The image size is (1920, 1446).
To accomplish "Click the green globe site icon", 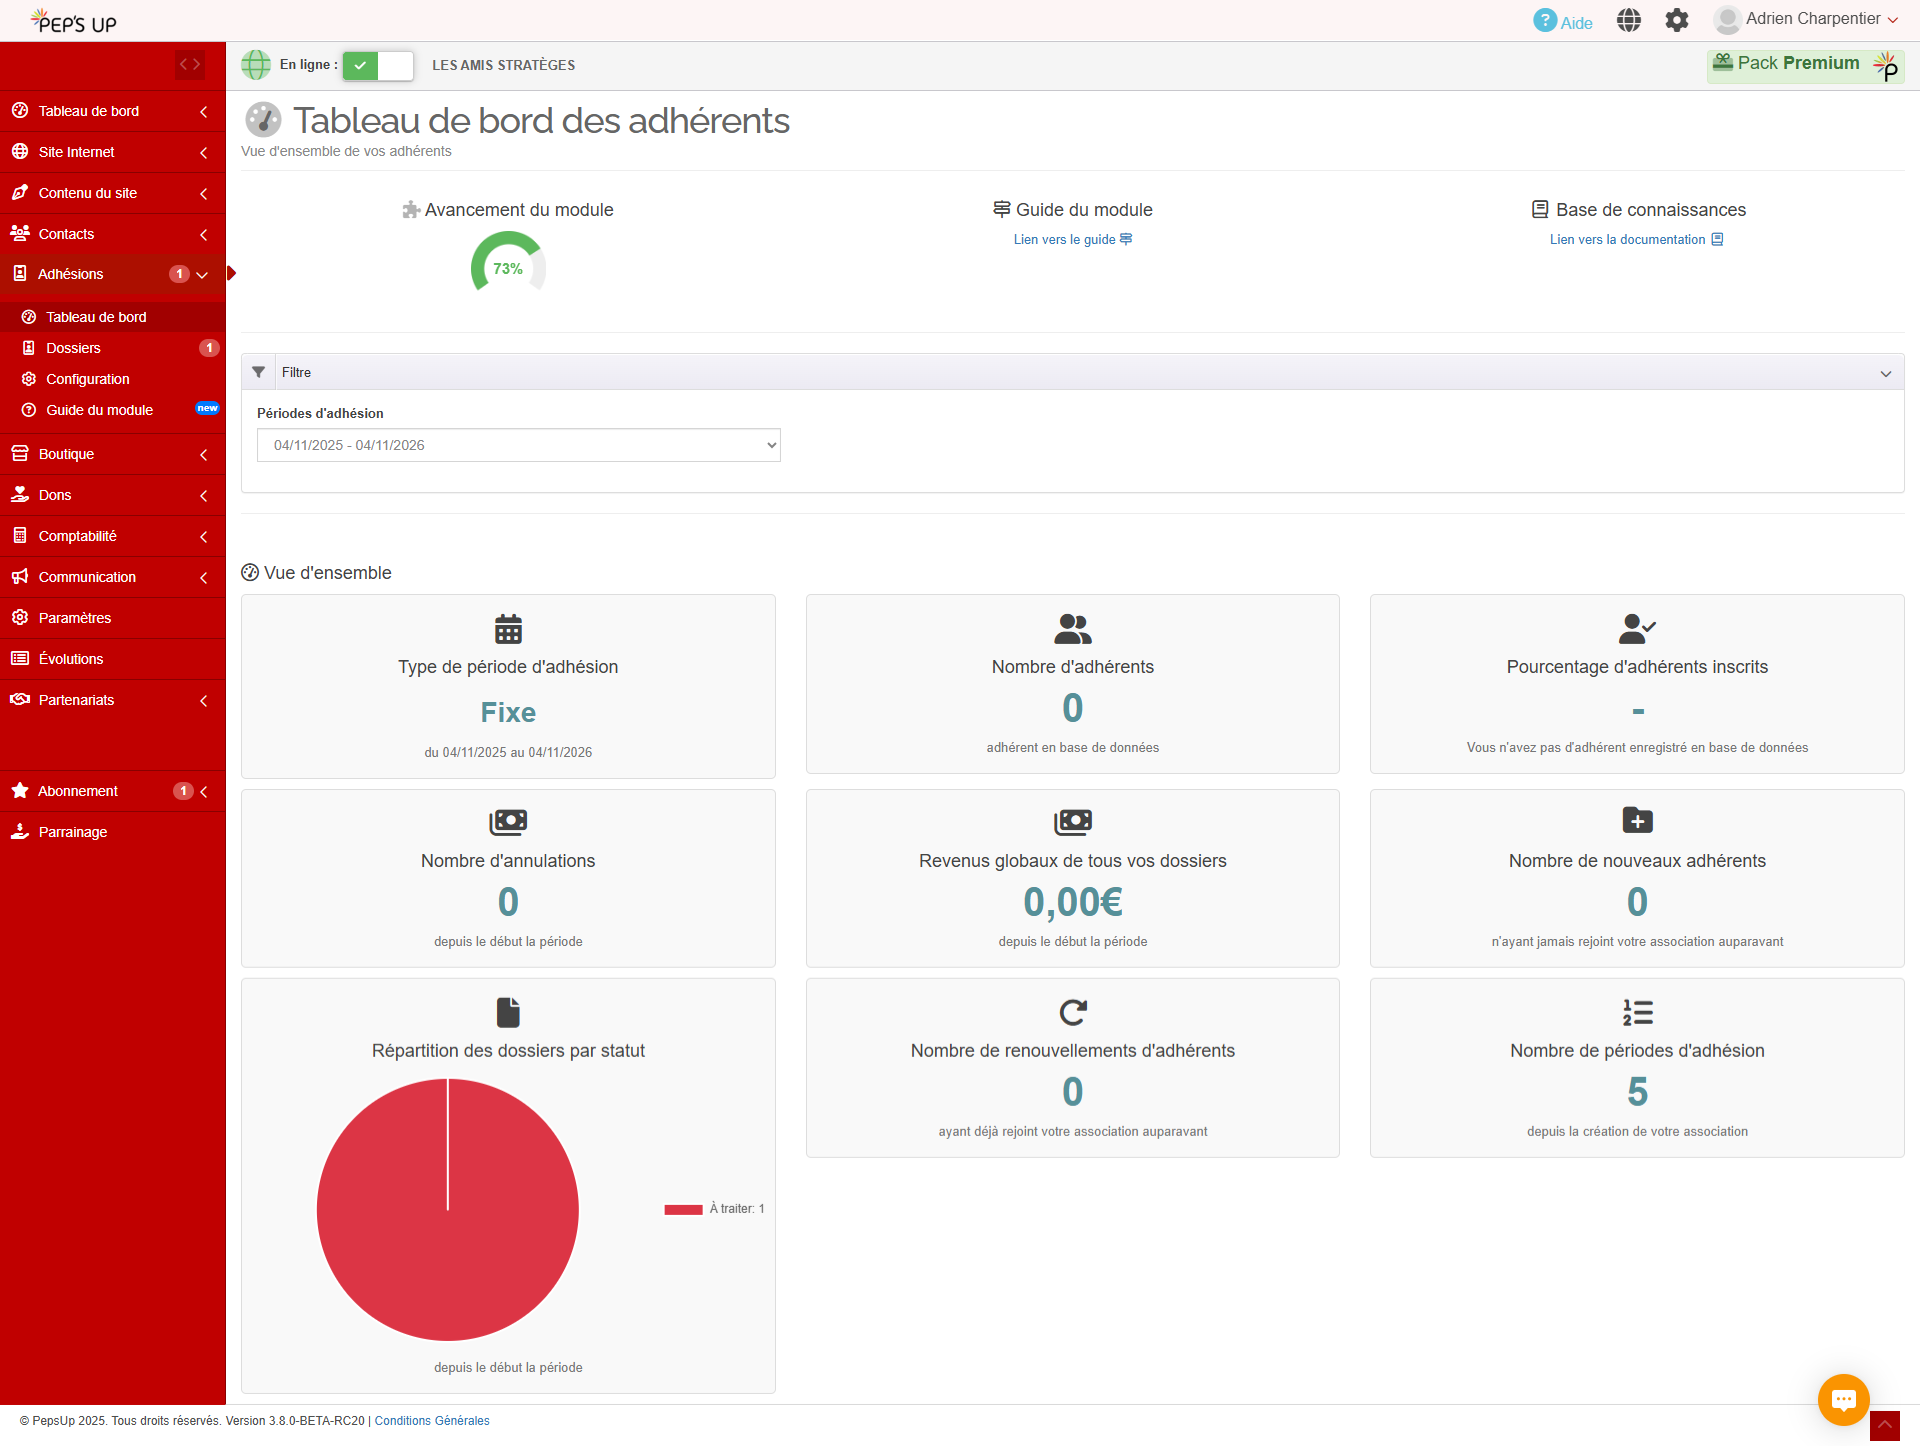I will click(x=256, y=65).
